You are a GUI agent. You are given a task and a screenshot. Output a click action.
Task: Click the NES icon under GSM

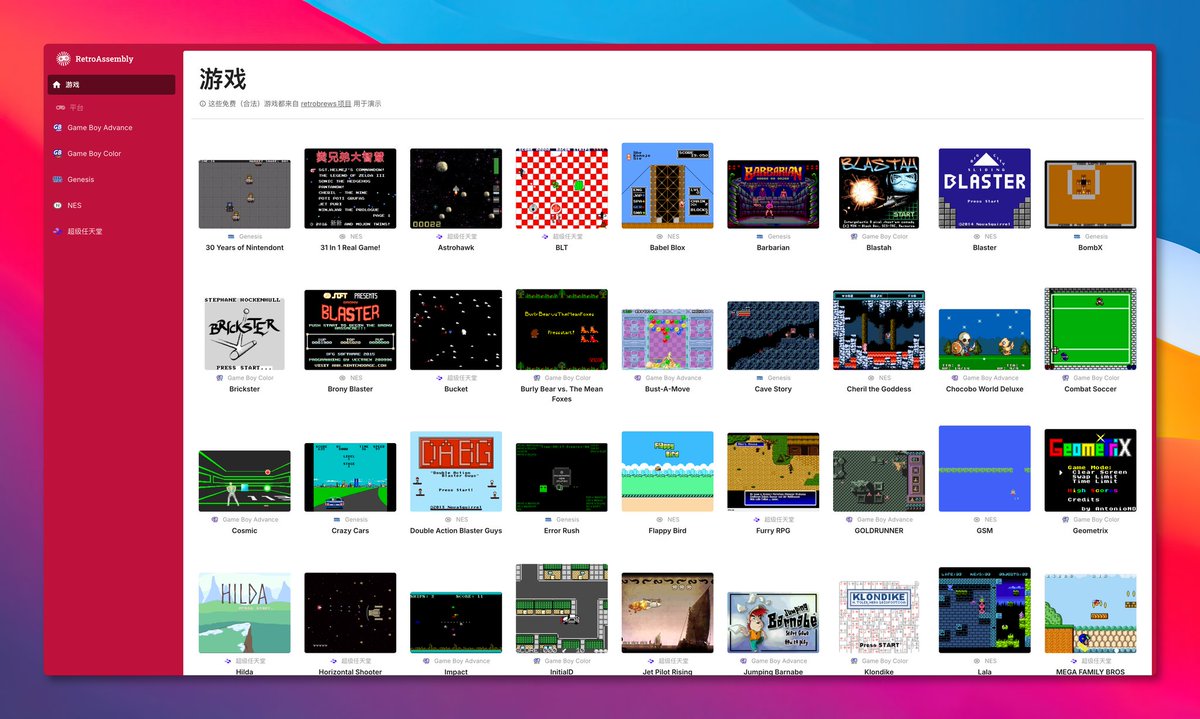(x=978, y=519)
